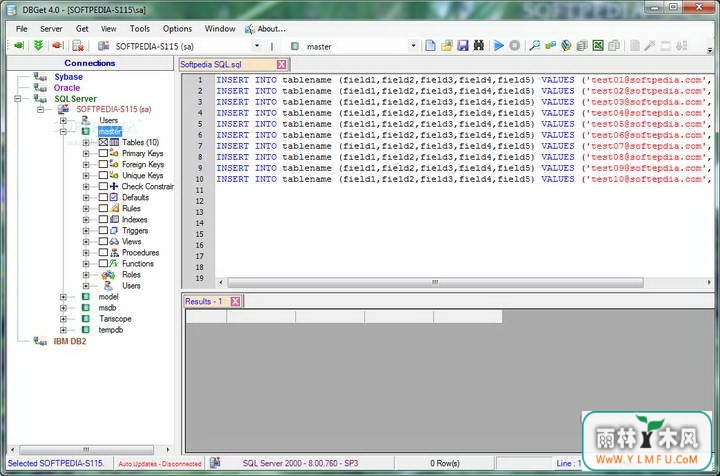Screen dimensions: 720x476
Task: Open the Tools menu
Action: [140, 29]
